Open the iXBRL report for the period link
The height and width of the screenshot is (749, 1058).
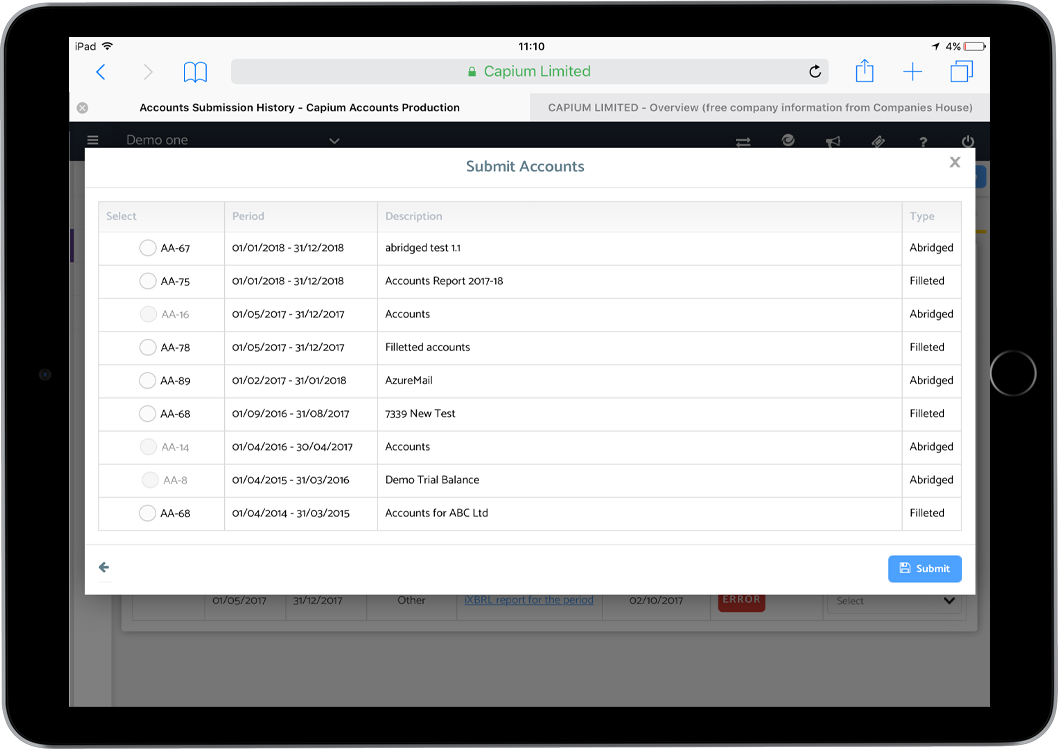(x=529, y=600)
